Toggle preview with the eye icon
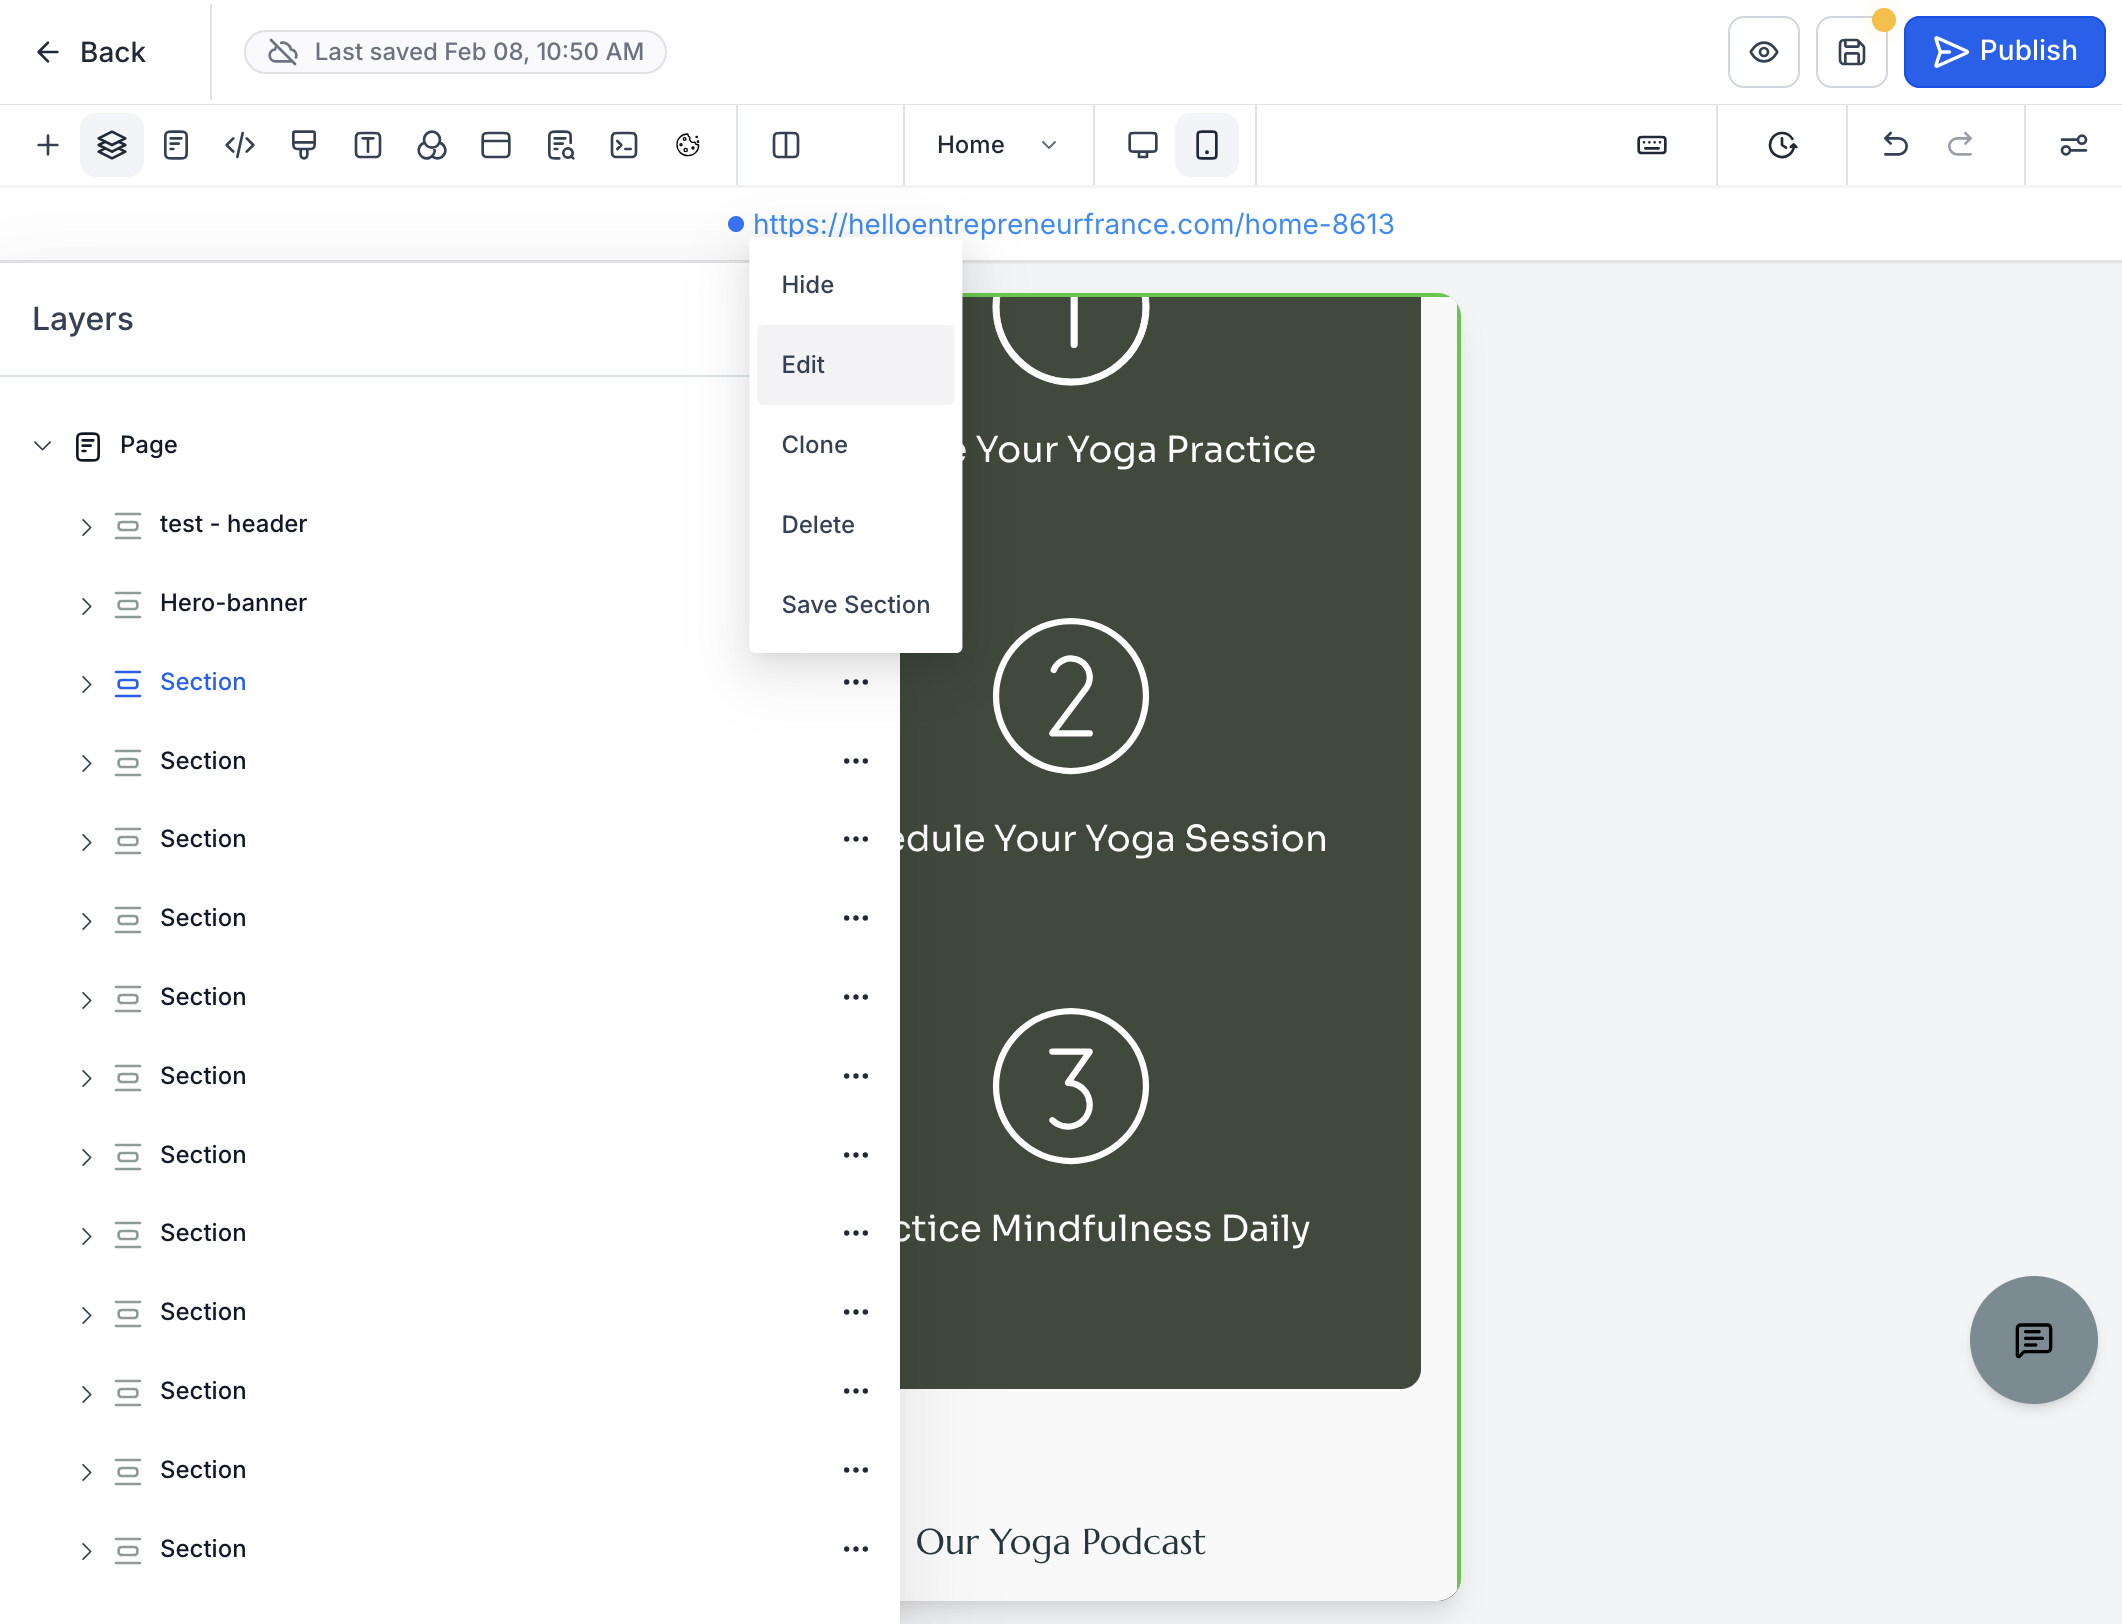Viewport: 2122px width, 1624px height. tap(1764, 52)
